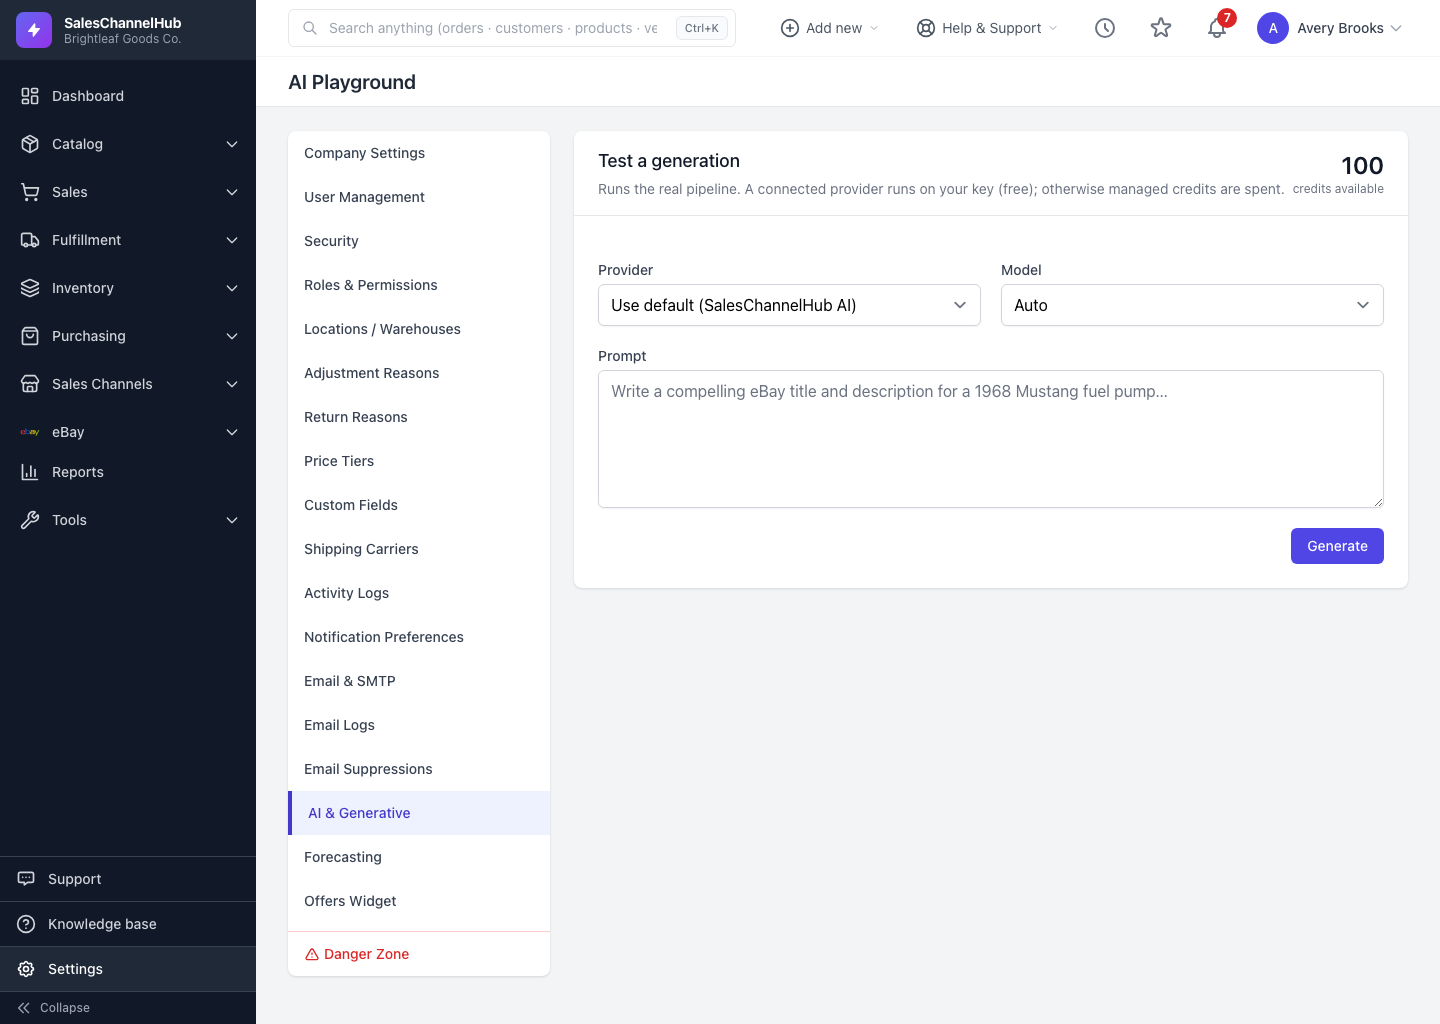Select AI & Generative settings

pyautogui.click(x=419, y=813)
